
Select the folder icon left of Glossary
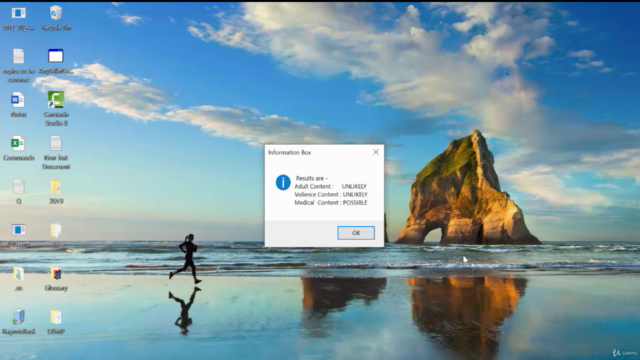click(18, 279)
